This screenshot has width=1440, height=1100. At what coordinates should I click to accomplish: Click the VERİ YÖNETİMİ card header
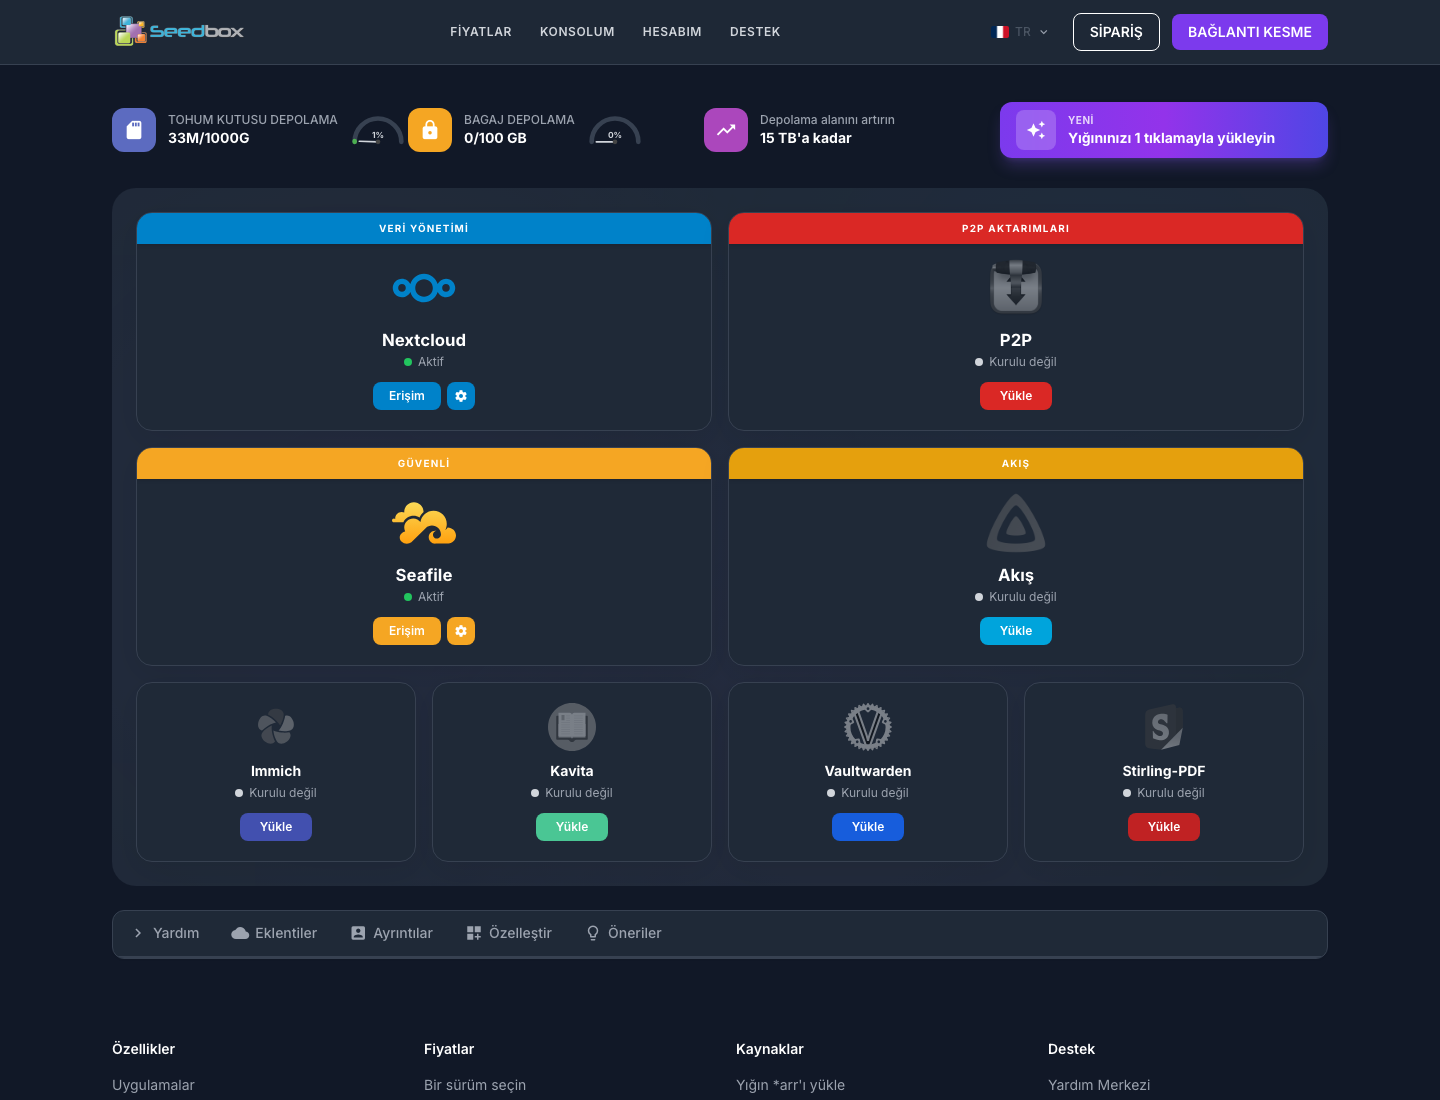click(x=424, y=228)
